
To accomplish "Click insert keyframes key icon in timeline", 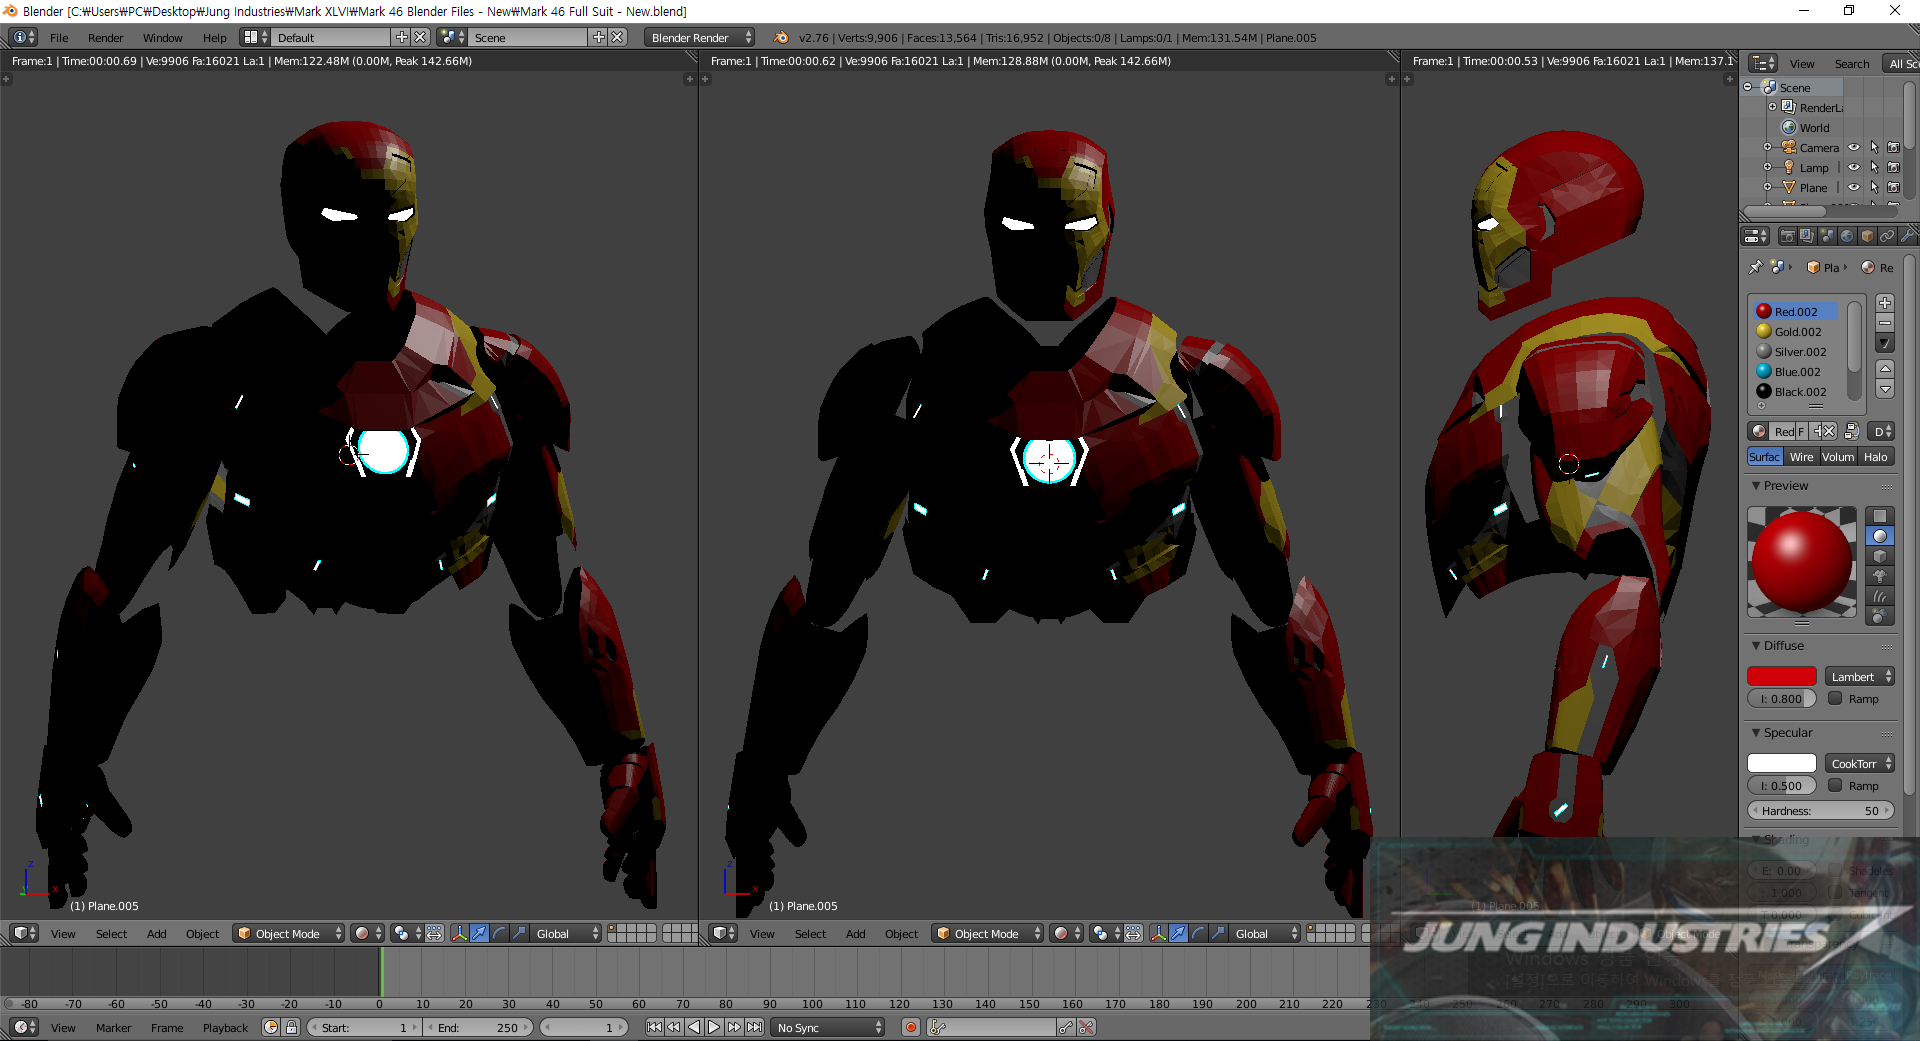I will click(x=1067, y=1027).
